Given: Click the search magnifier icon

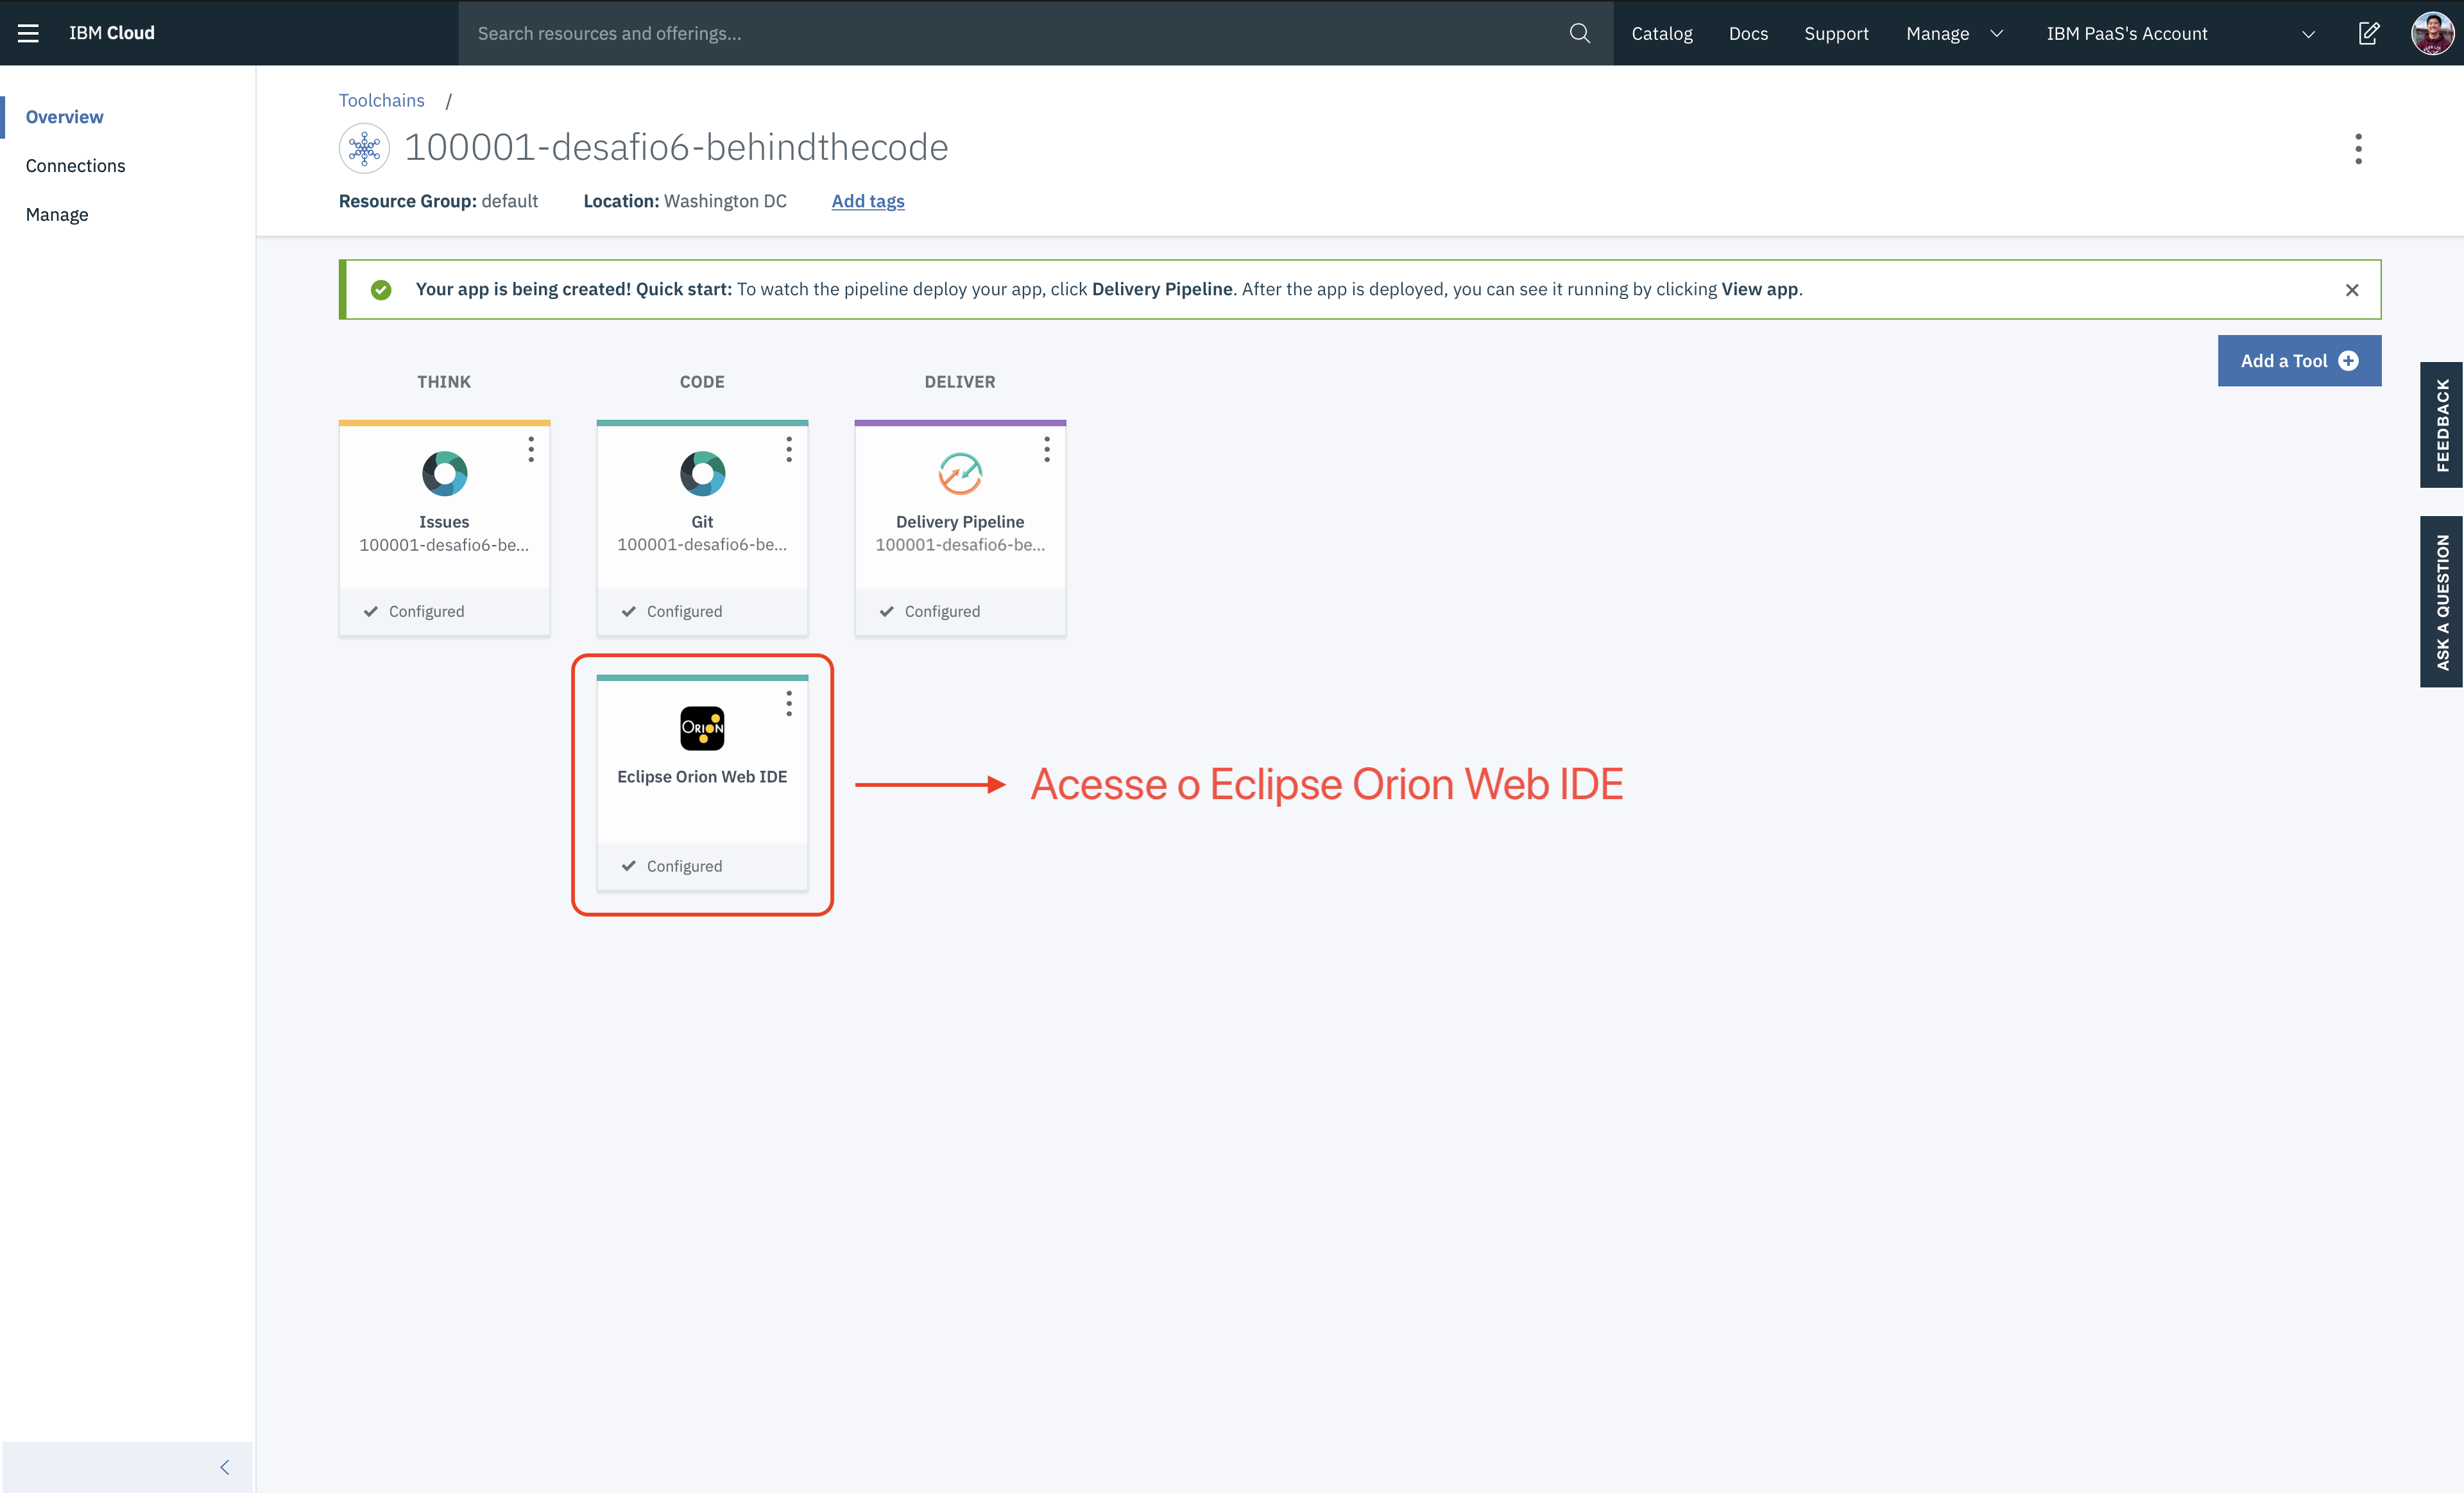Looking at the screenshot, I should click(x=1579, y=33).
